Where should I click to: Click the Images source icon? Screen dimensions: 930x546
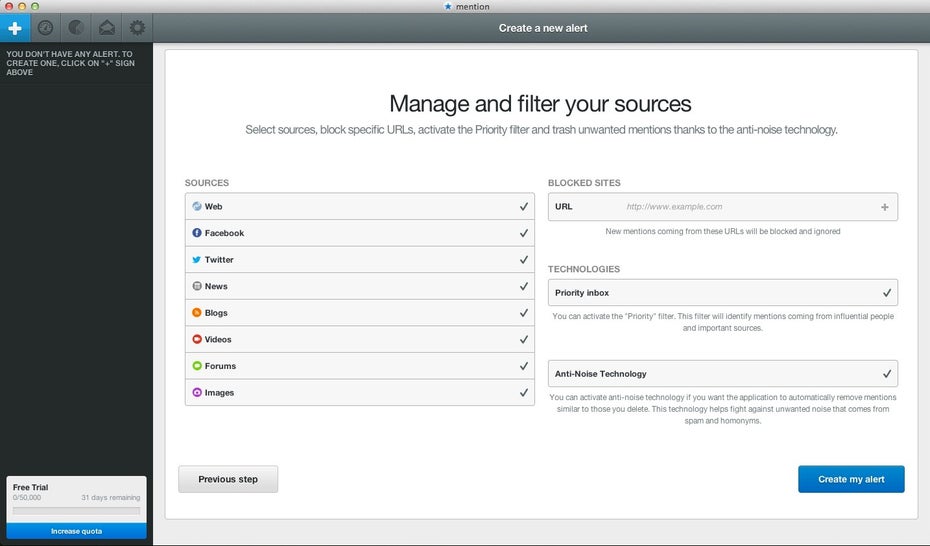[197, 392]
